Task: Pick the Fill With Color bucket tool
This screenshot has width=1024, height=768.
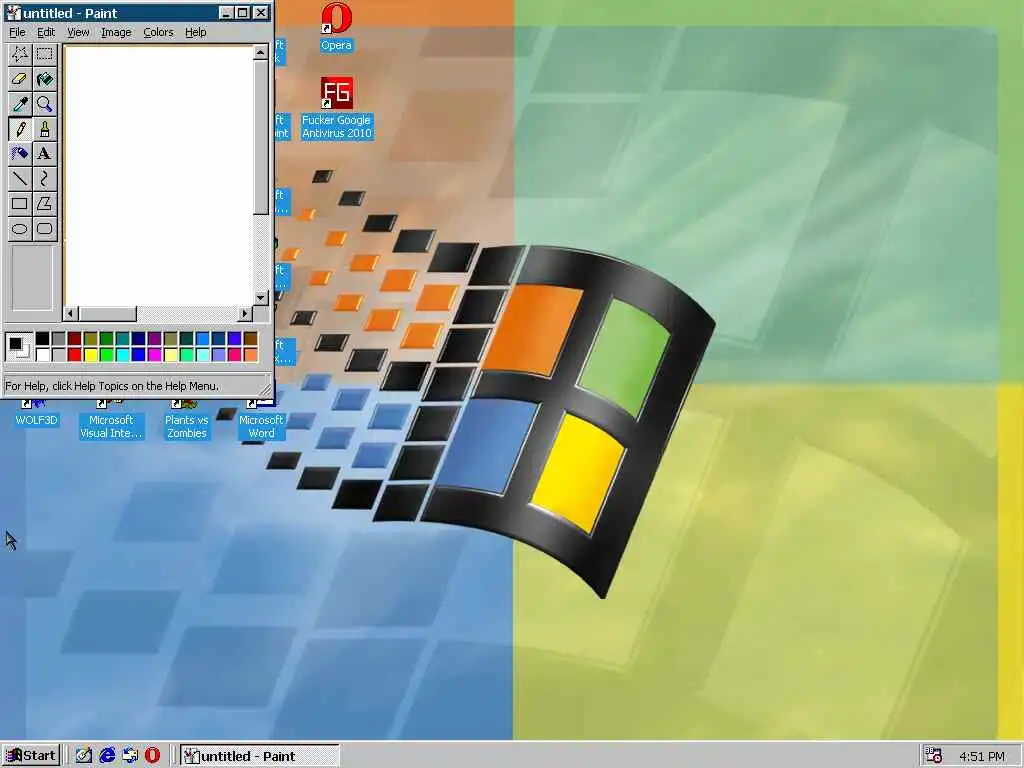Action: tap(44, 79)
